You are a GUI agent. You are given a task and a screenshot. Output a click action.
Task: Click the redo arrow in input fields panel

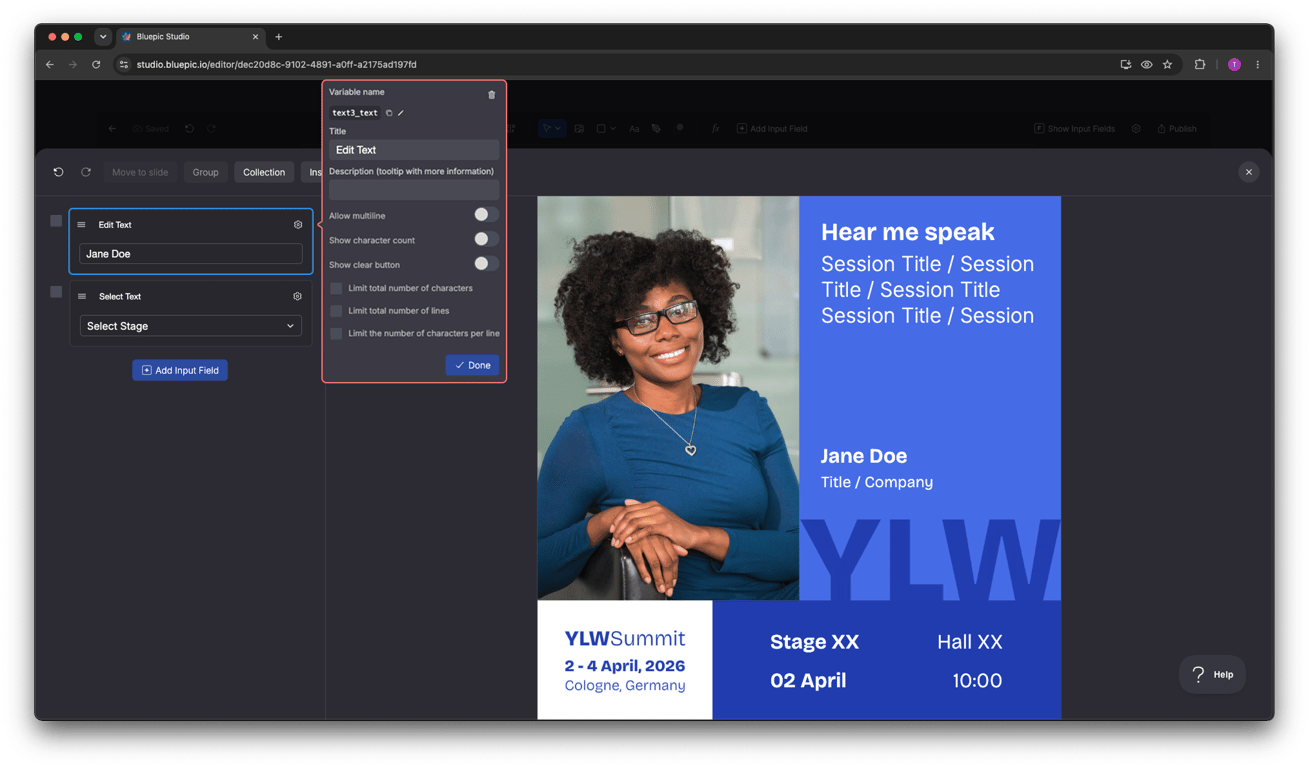pos(86,172)
